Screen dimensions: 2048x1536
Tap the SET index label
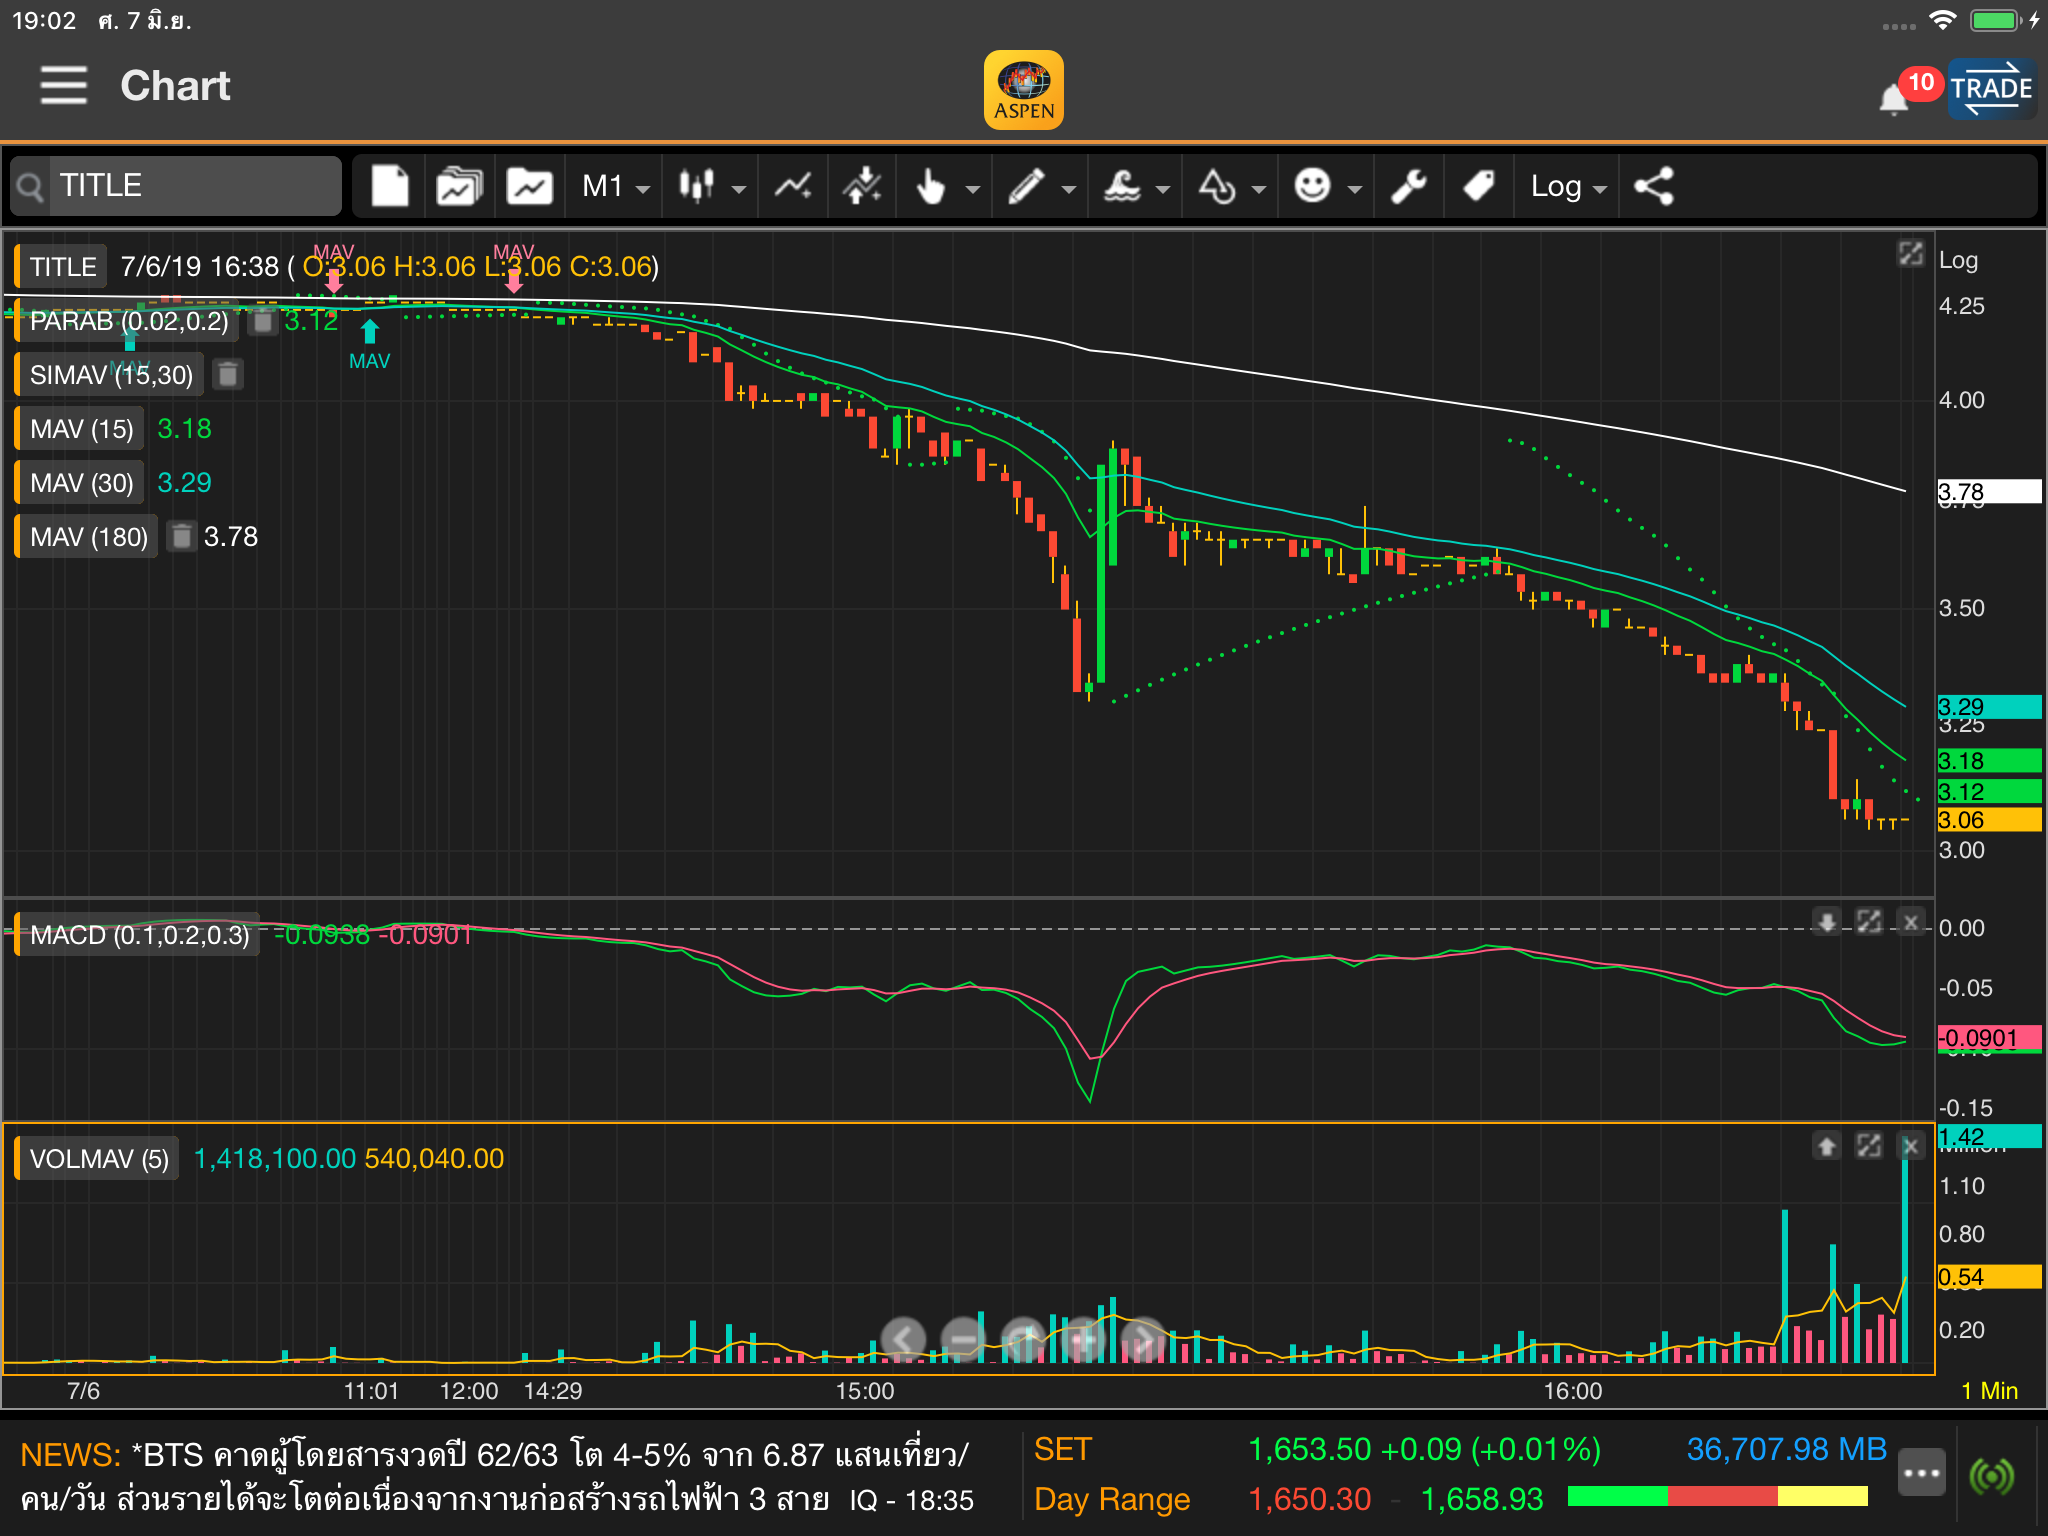(1063, 1450)
